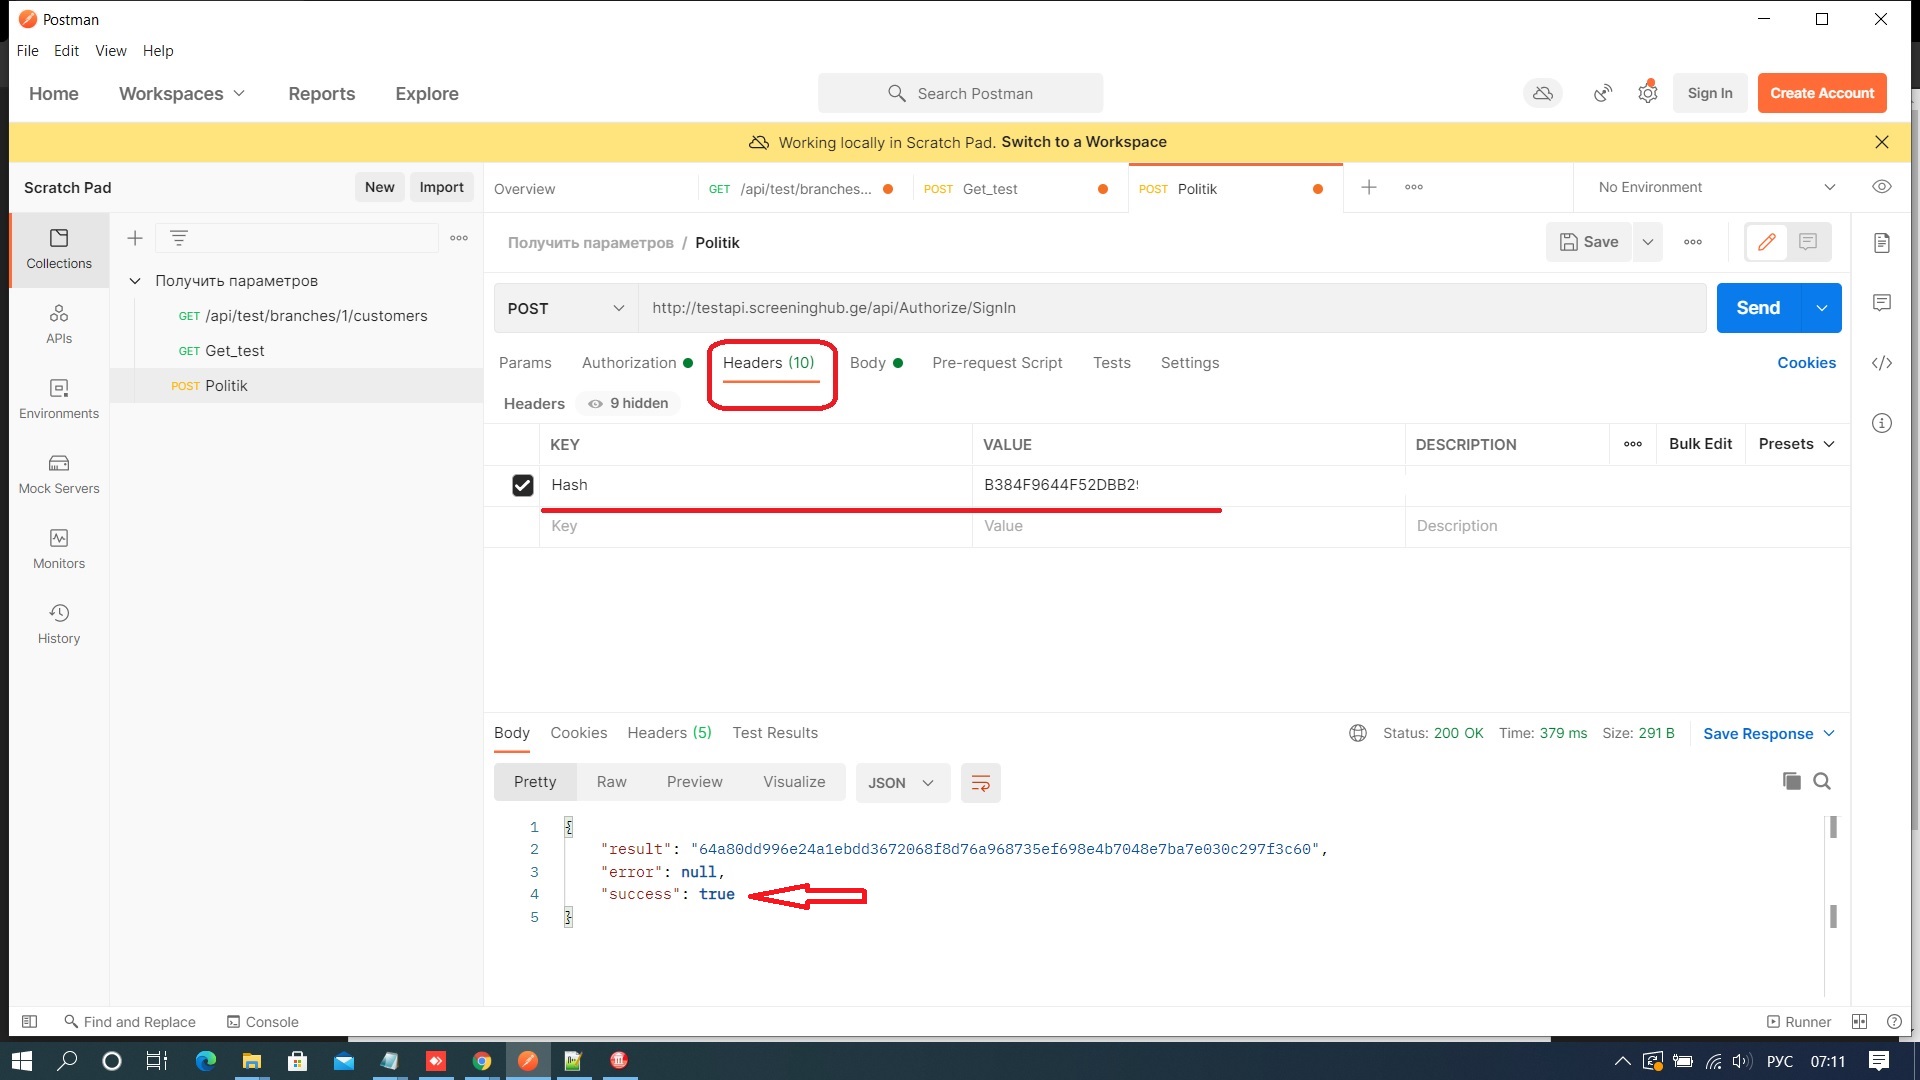The image size is (1920, 1080).
Task: Open request info panel icon
Action: click(1882, 423)
